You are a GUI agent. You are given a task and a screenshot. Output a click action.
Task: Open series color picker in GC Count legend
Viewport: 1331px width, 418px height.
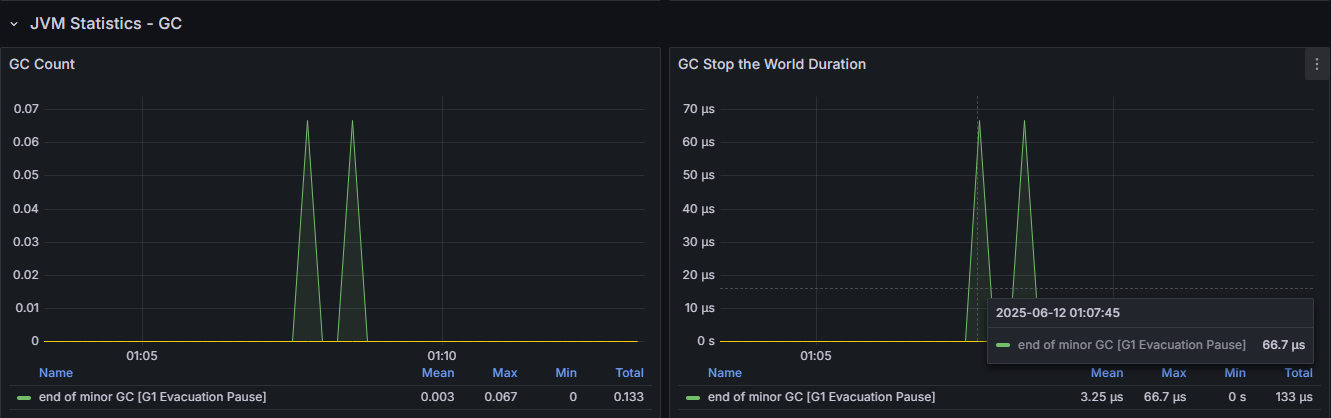pos(23,397)
